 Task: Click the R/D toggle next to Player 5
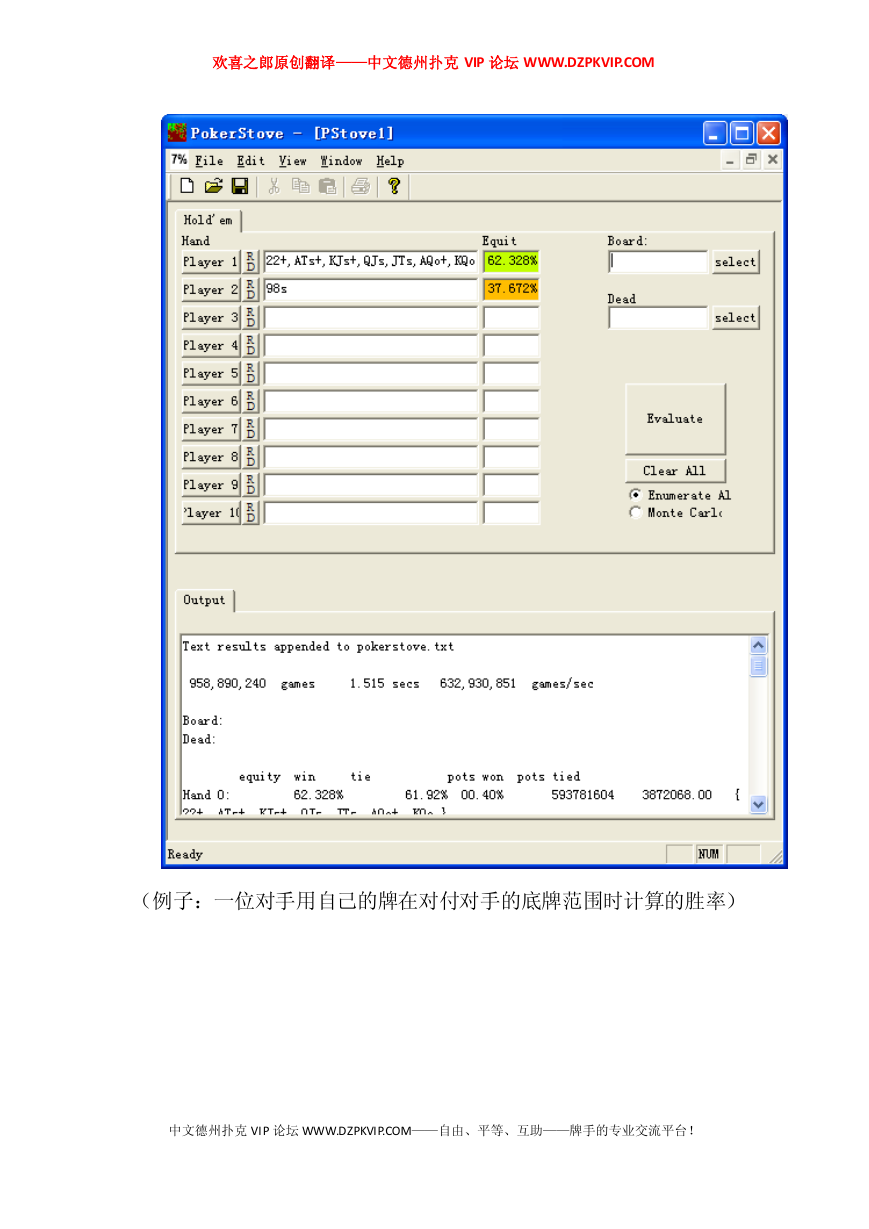pos(251,374)
